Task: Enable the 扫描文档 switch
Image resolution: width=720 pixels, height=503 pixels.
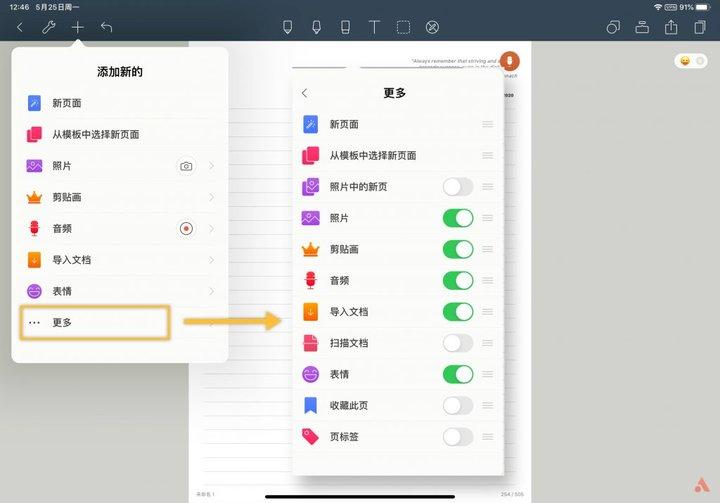Action: coord(458,343)
